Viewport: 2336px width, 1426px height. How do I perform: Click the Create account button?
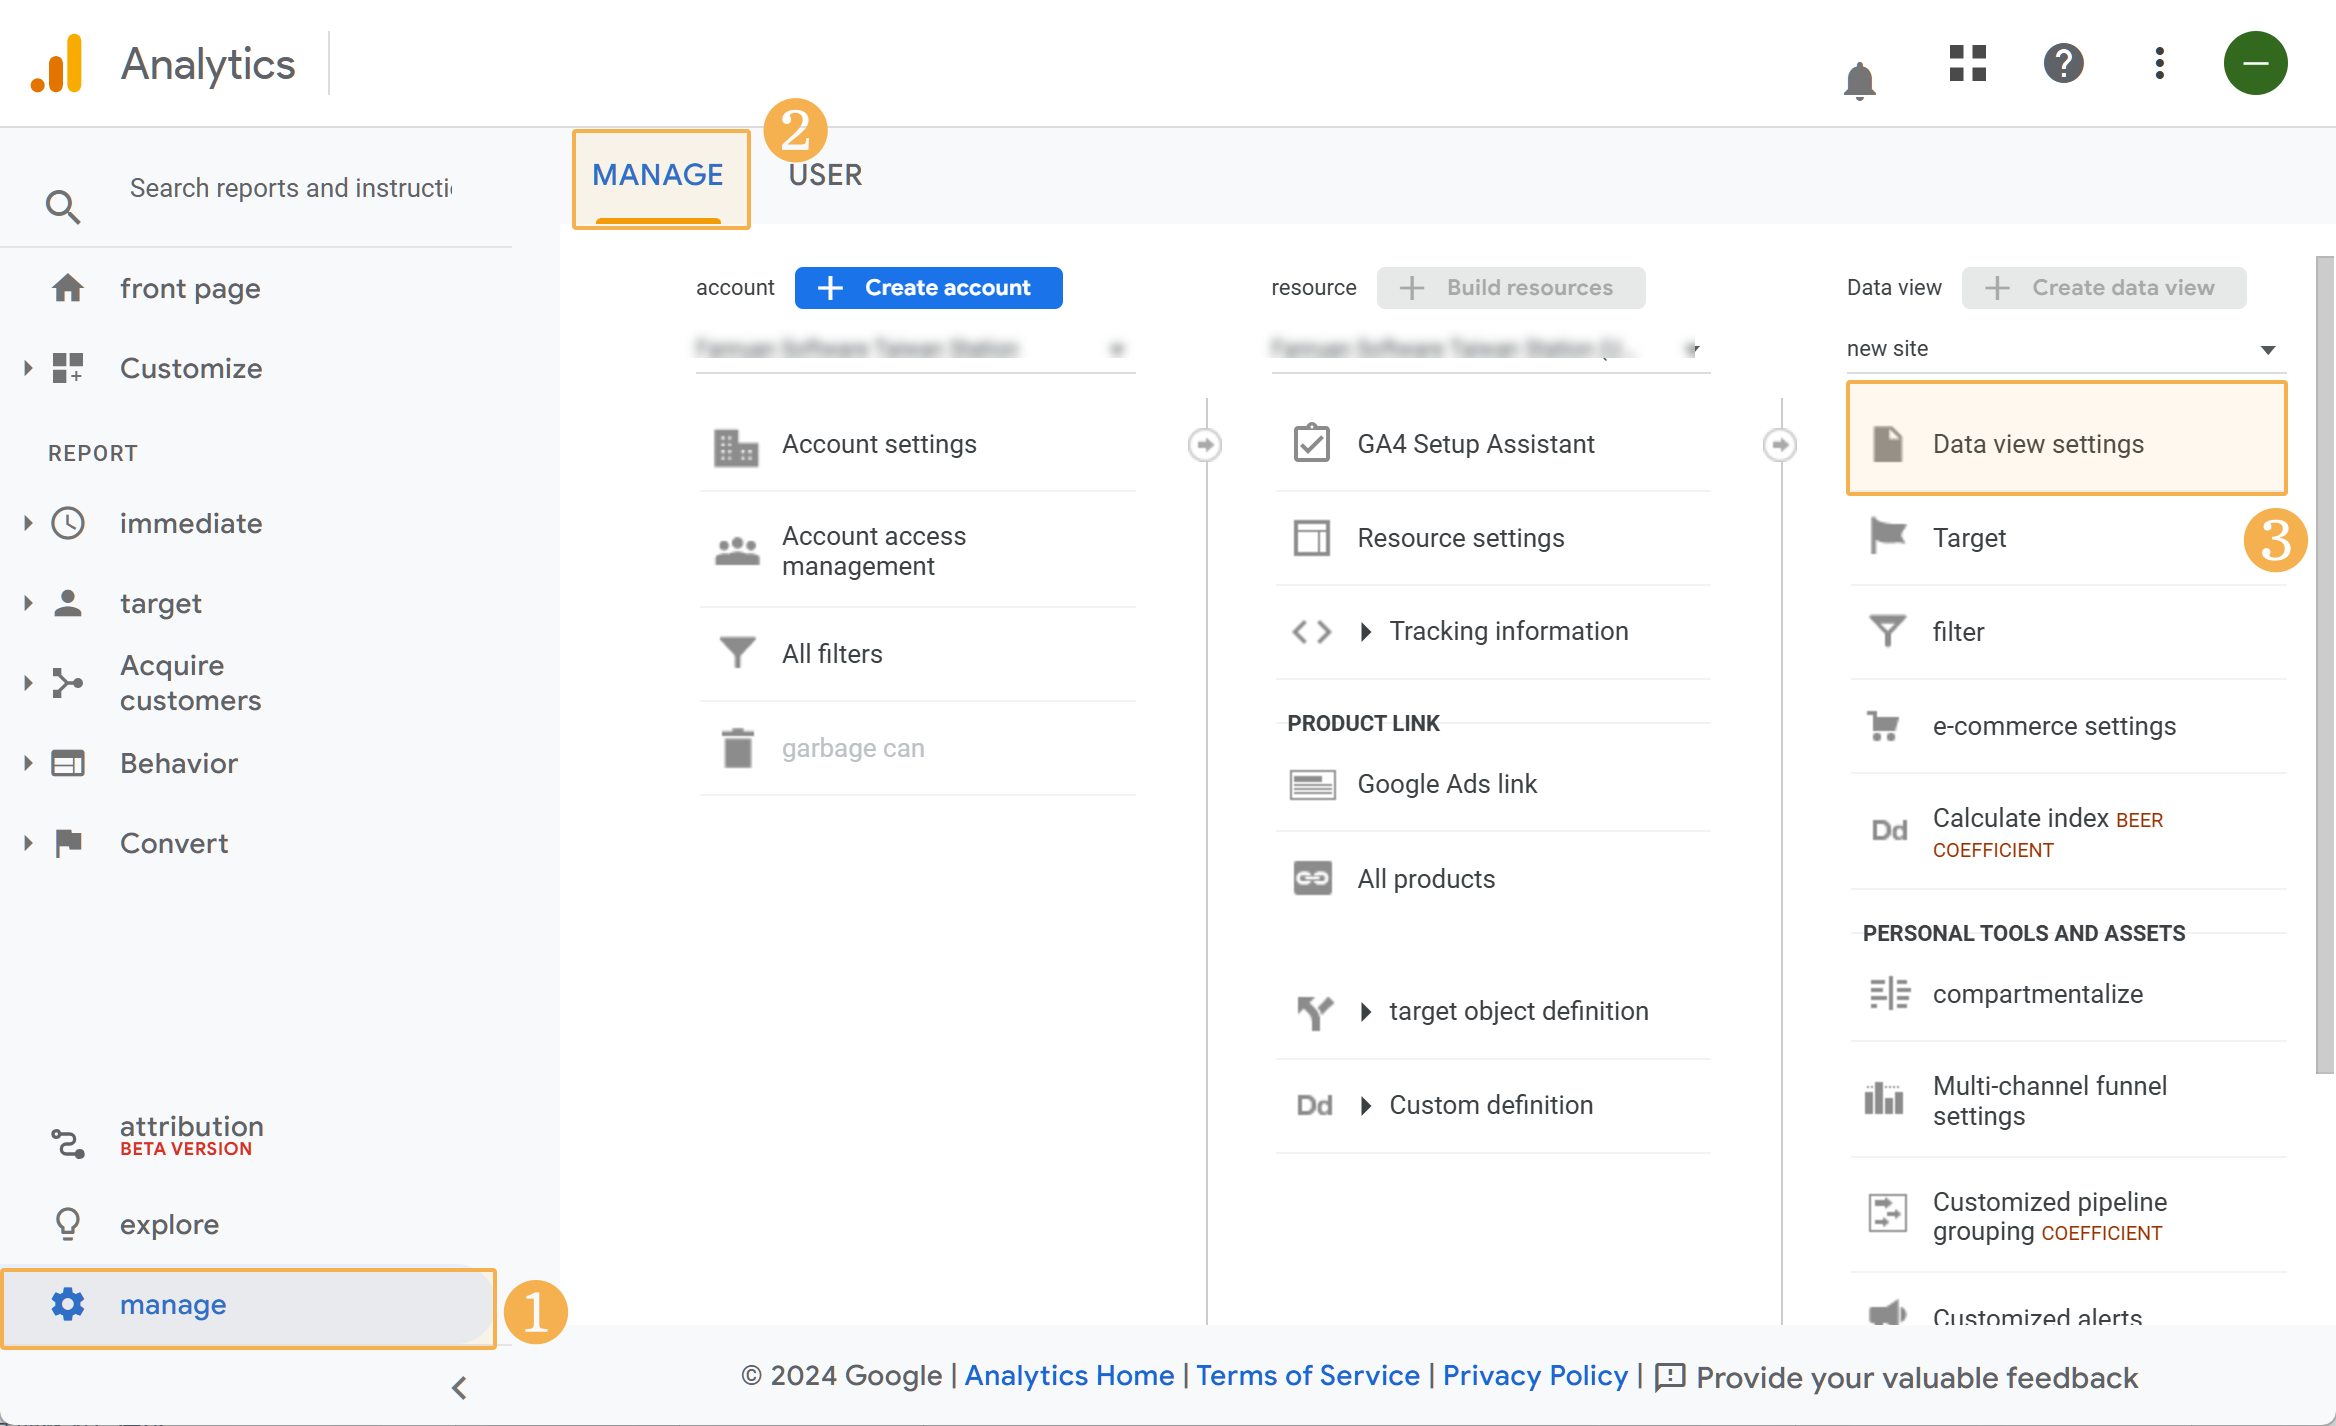point(928,288)
